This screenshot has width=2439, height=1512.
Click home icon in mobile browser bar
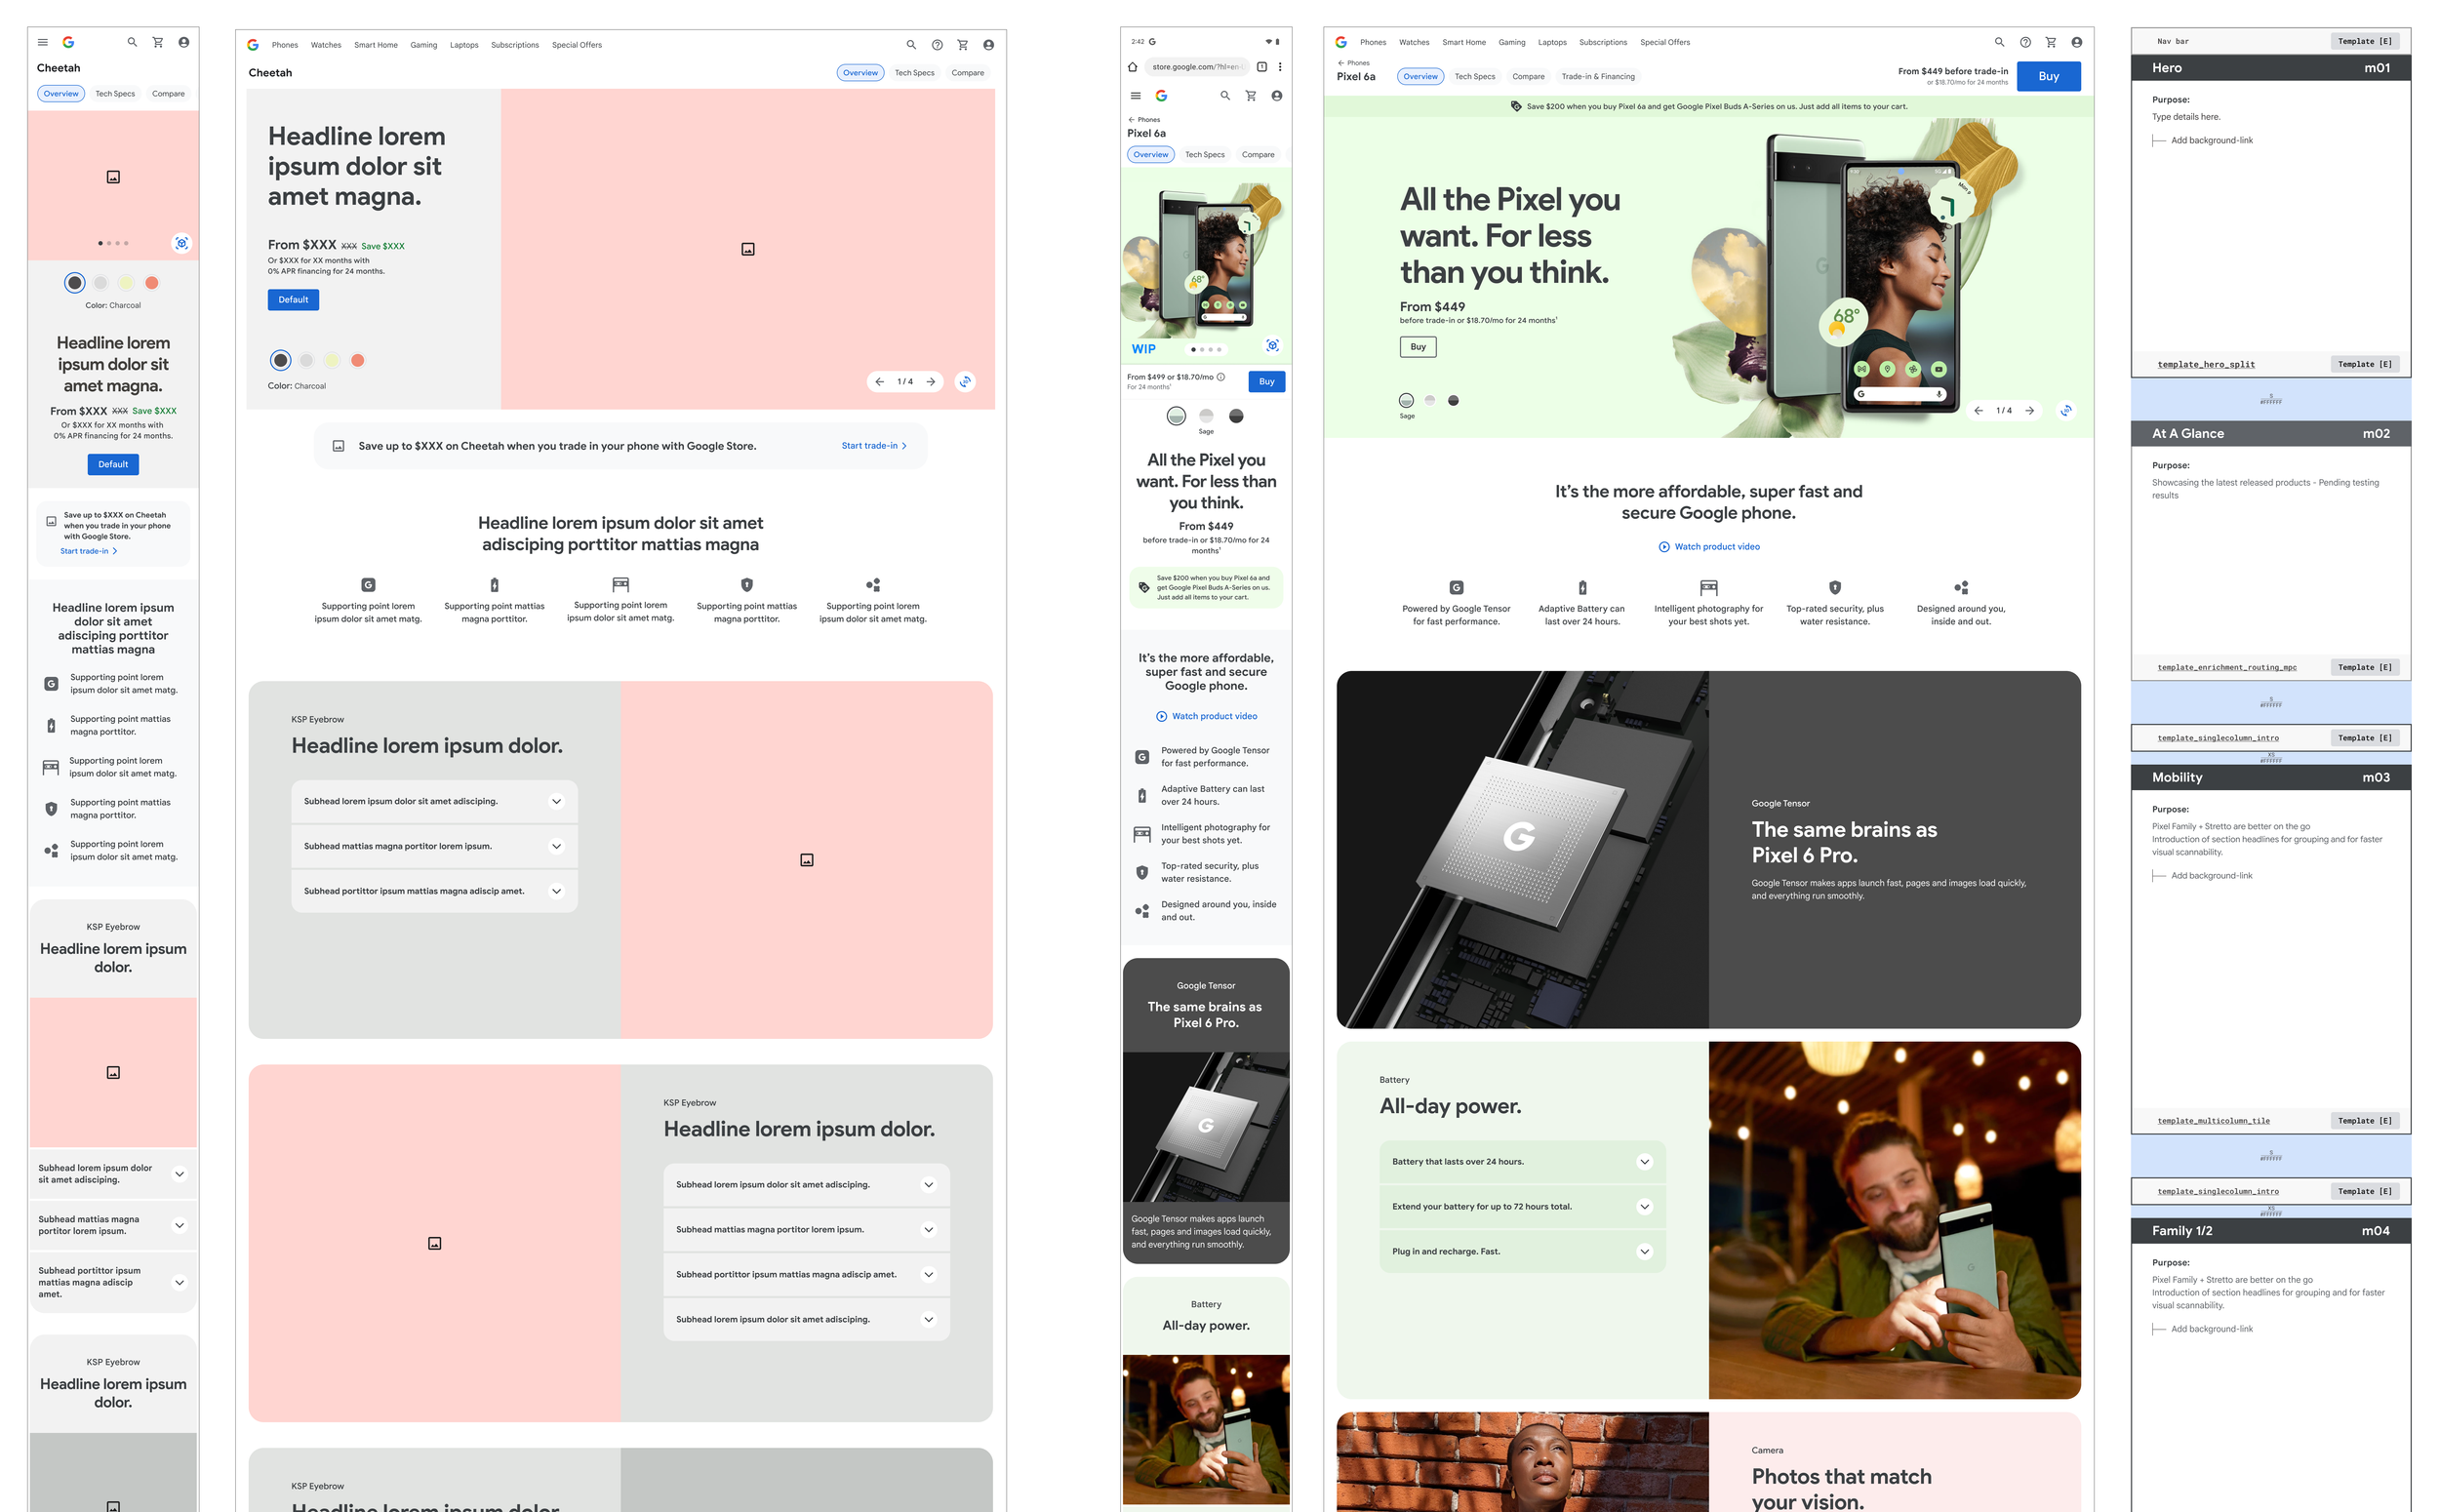coord(1132,67)
